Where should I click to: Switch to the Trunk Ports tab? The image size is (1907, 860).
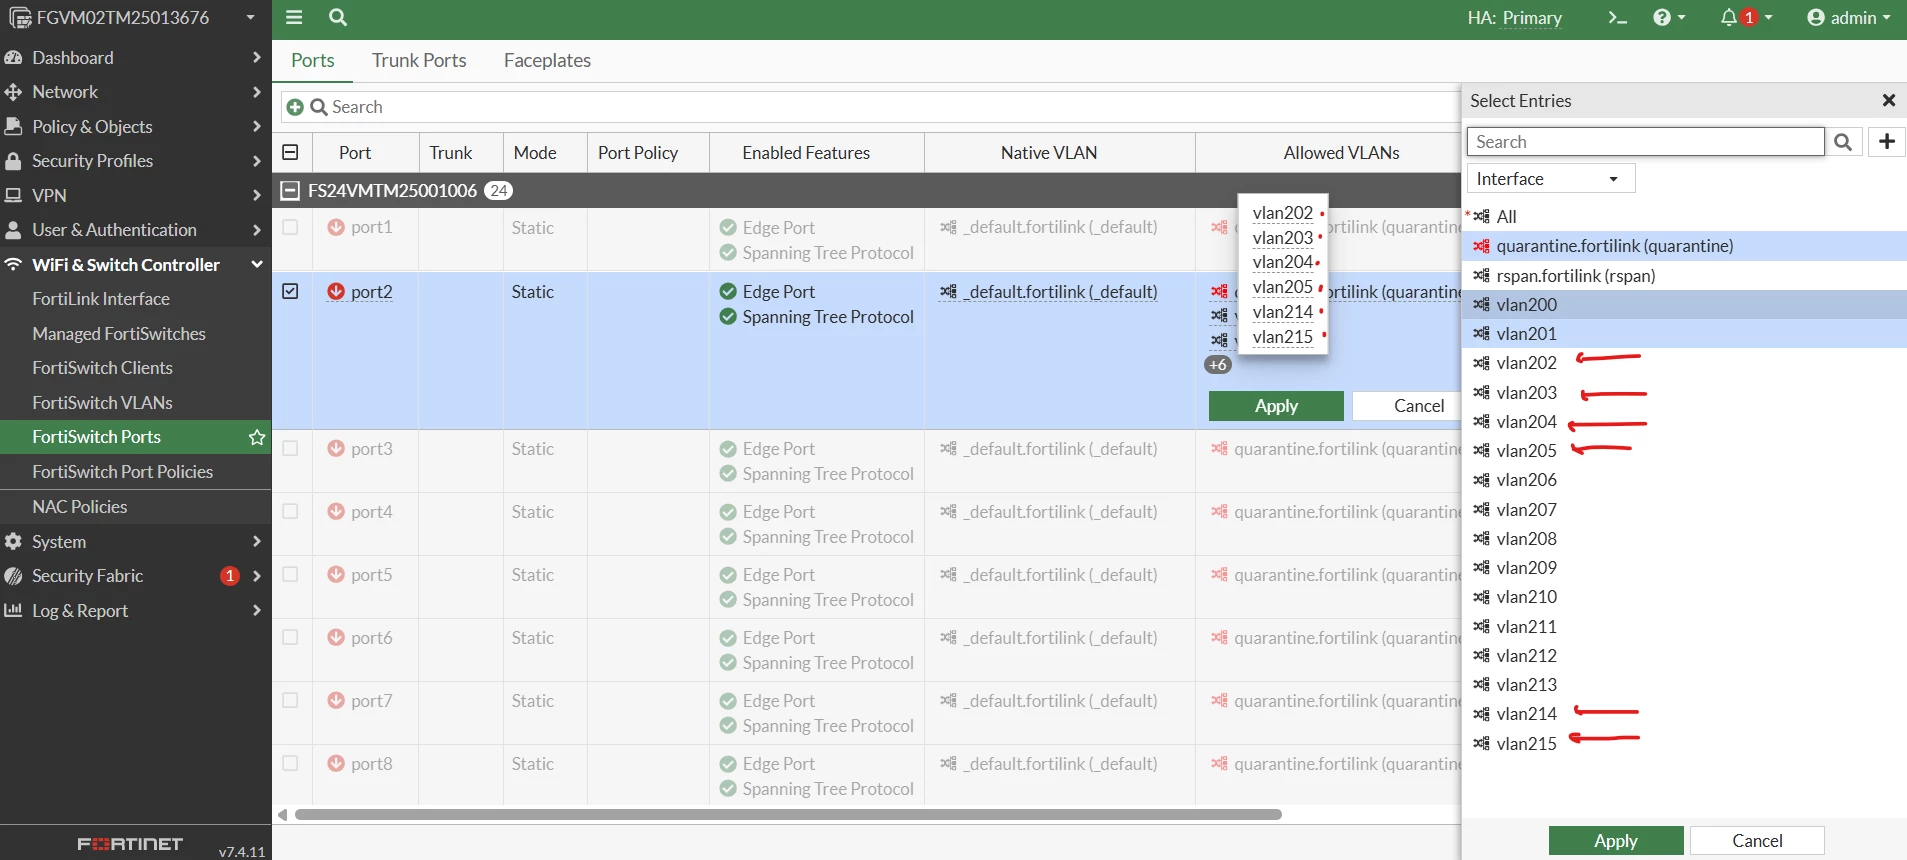(x=419, y=61)
